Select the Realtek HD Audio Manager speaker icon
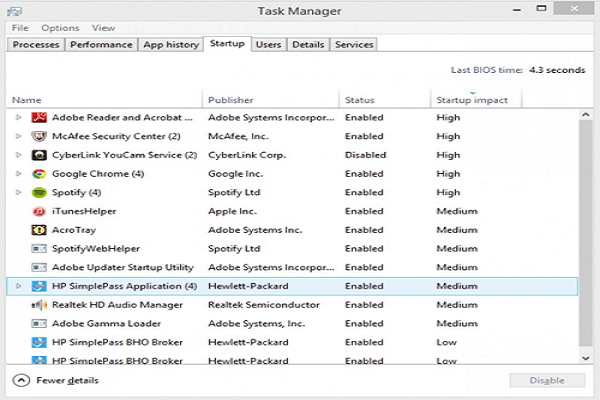 39,305
